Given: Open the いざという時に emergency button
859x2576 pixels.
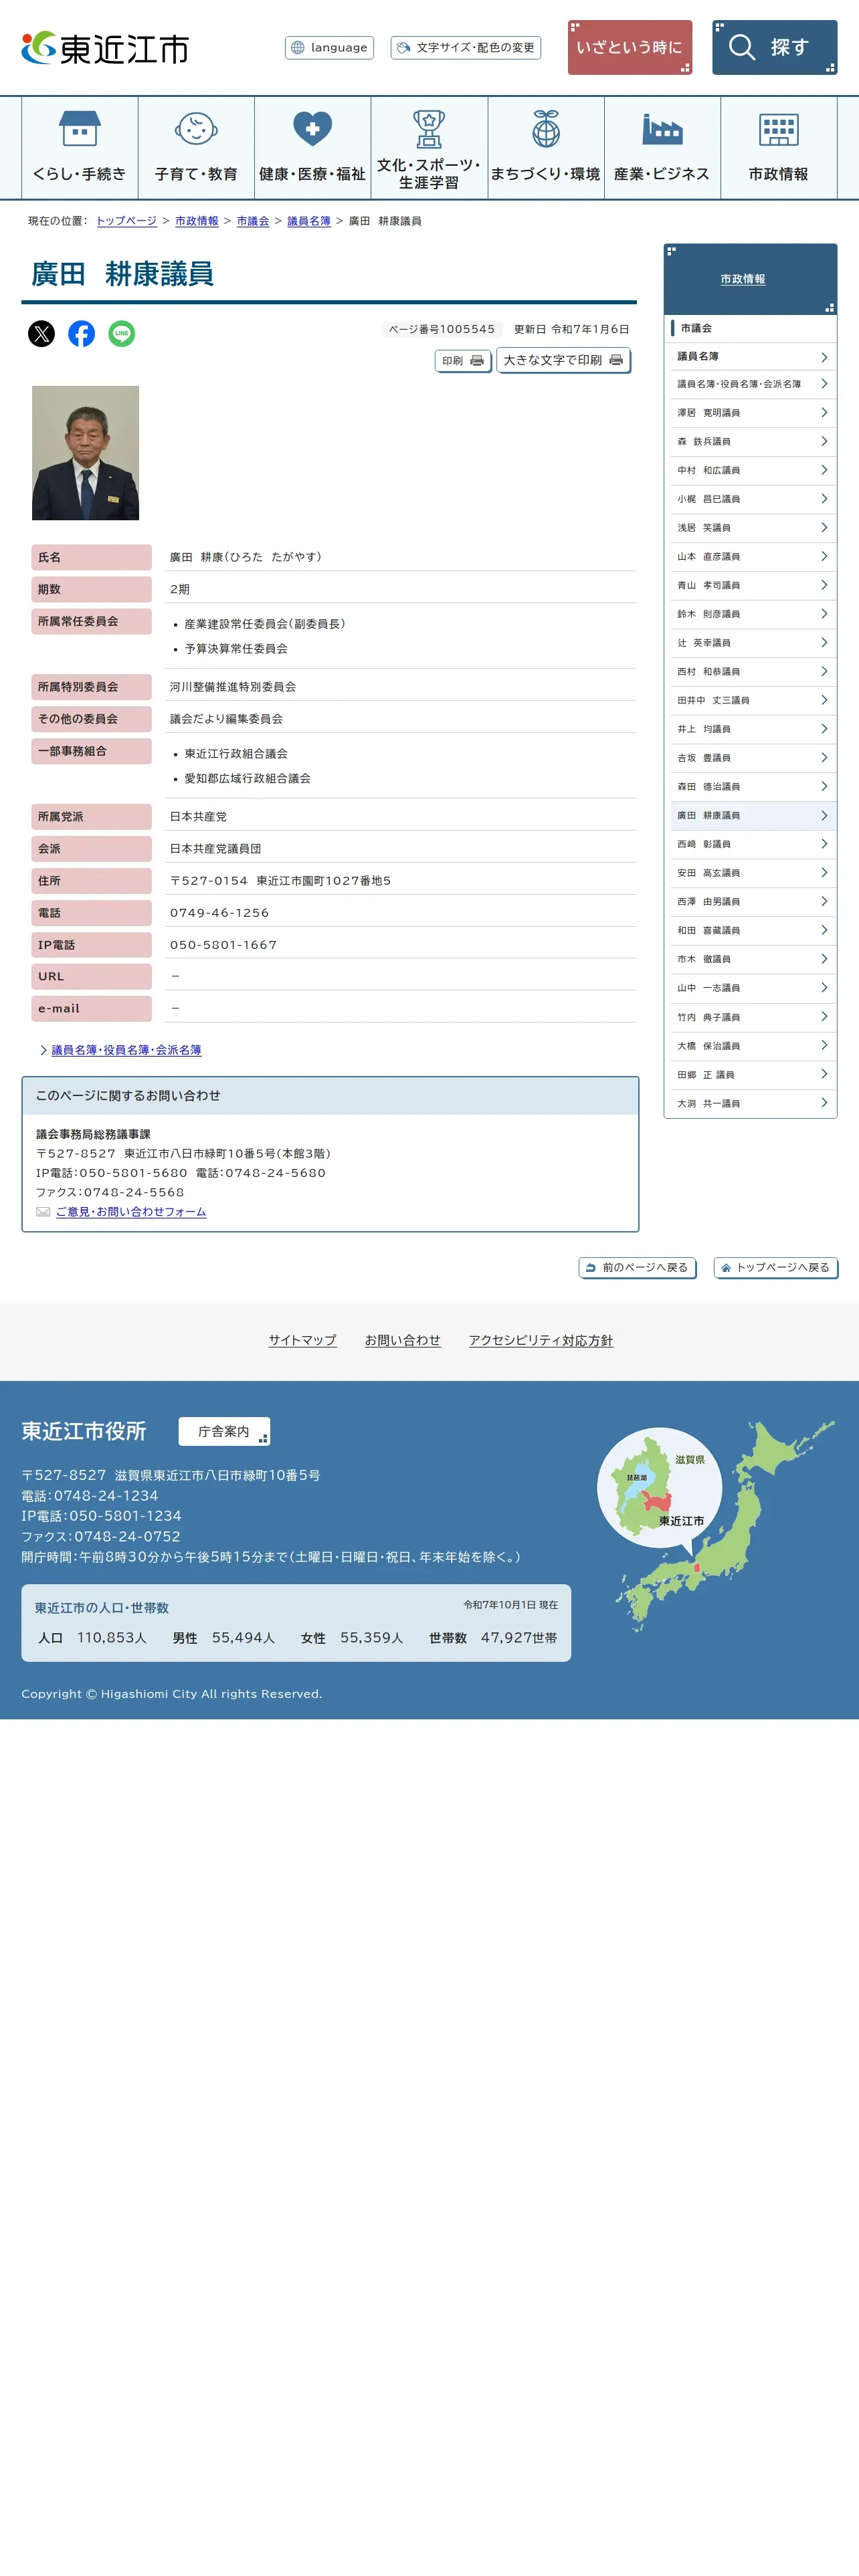Looking at the screenshot, I should tap(630, 47).
